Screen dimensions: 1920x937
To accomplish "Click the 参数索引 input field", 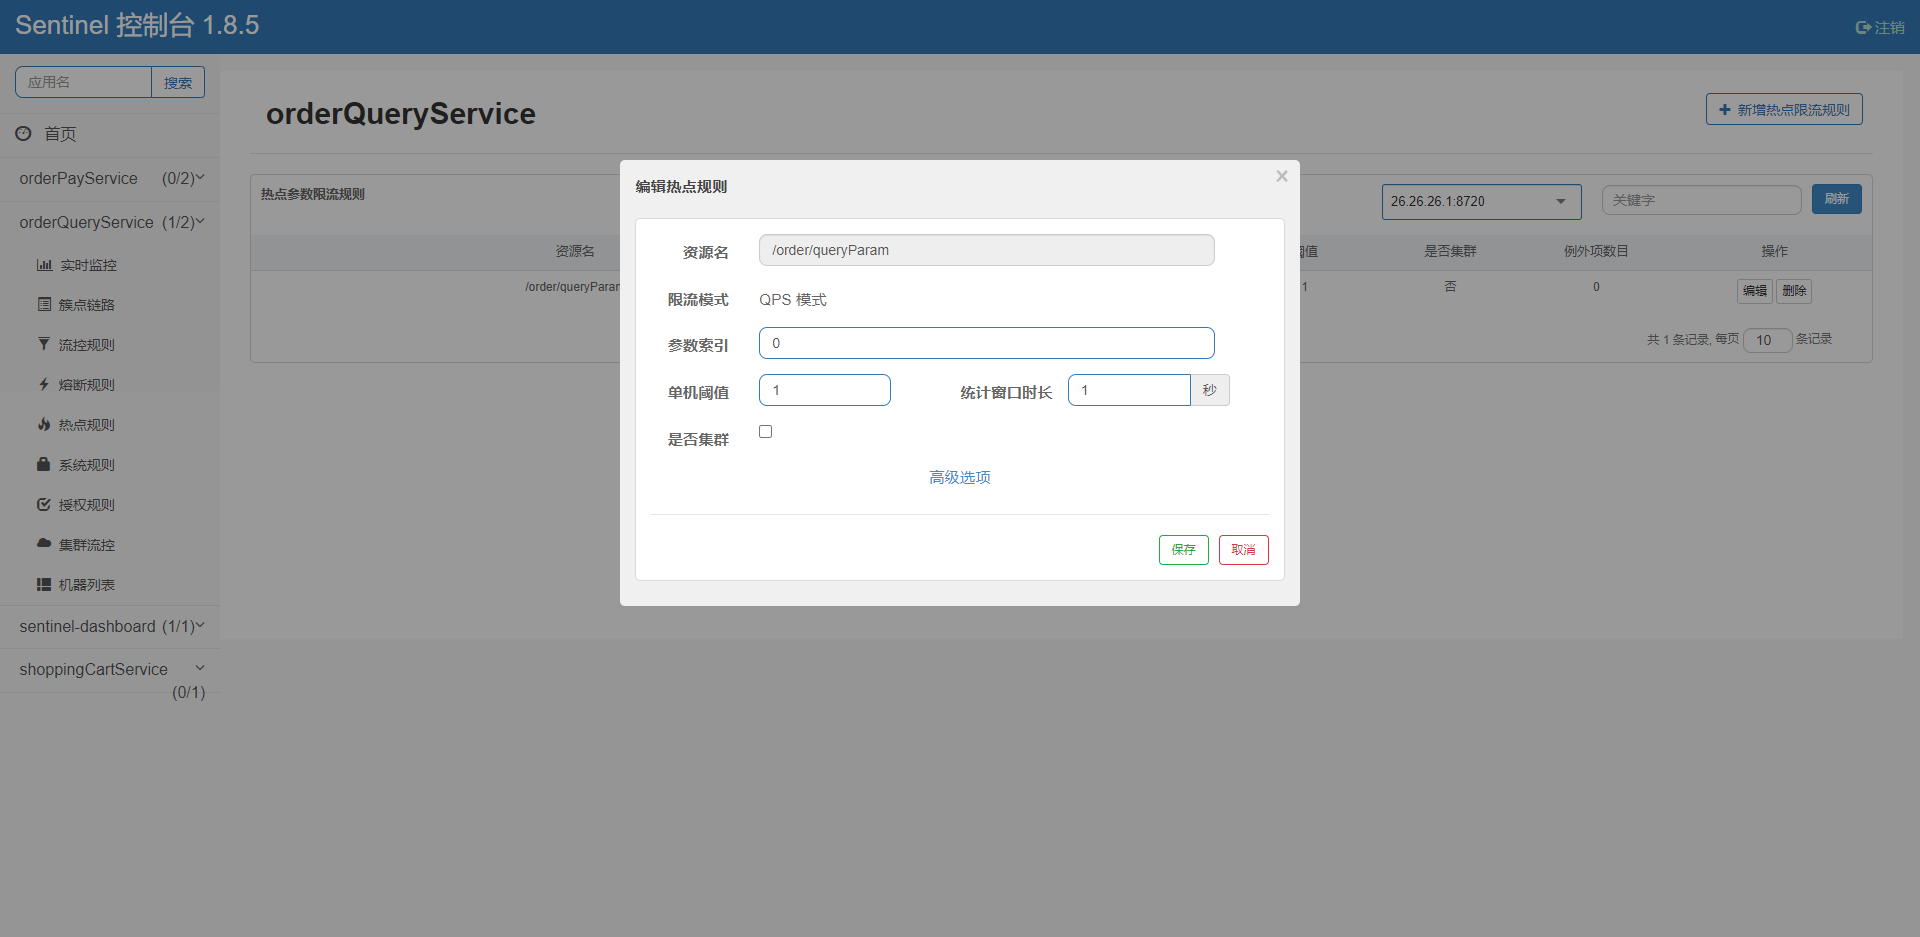I will [986, 343].
